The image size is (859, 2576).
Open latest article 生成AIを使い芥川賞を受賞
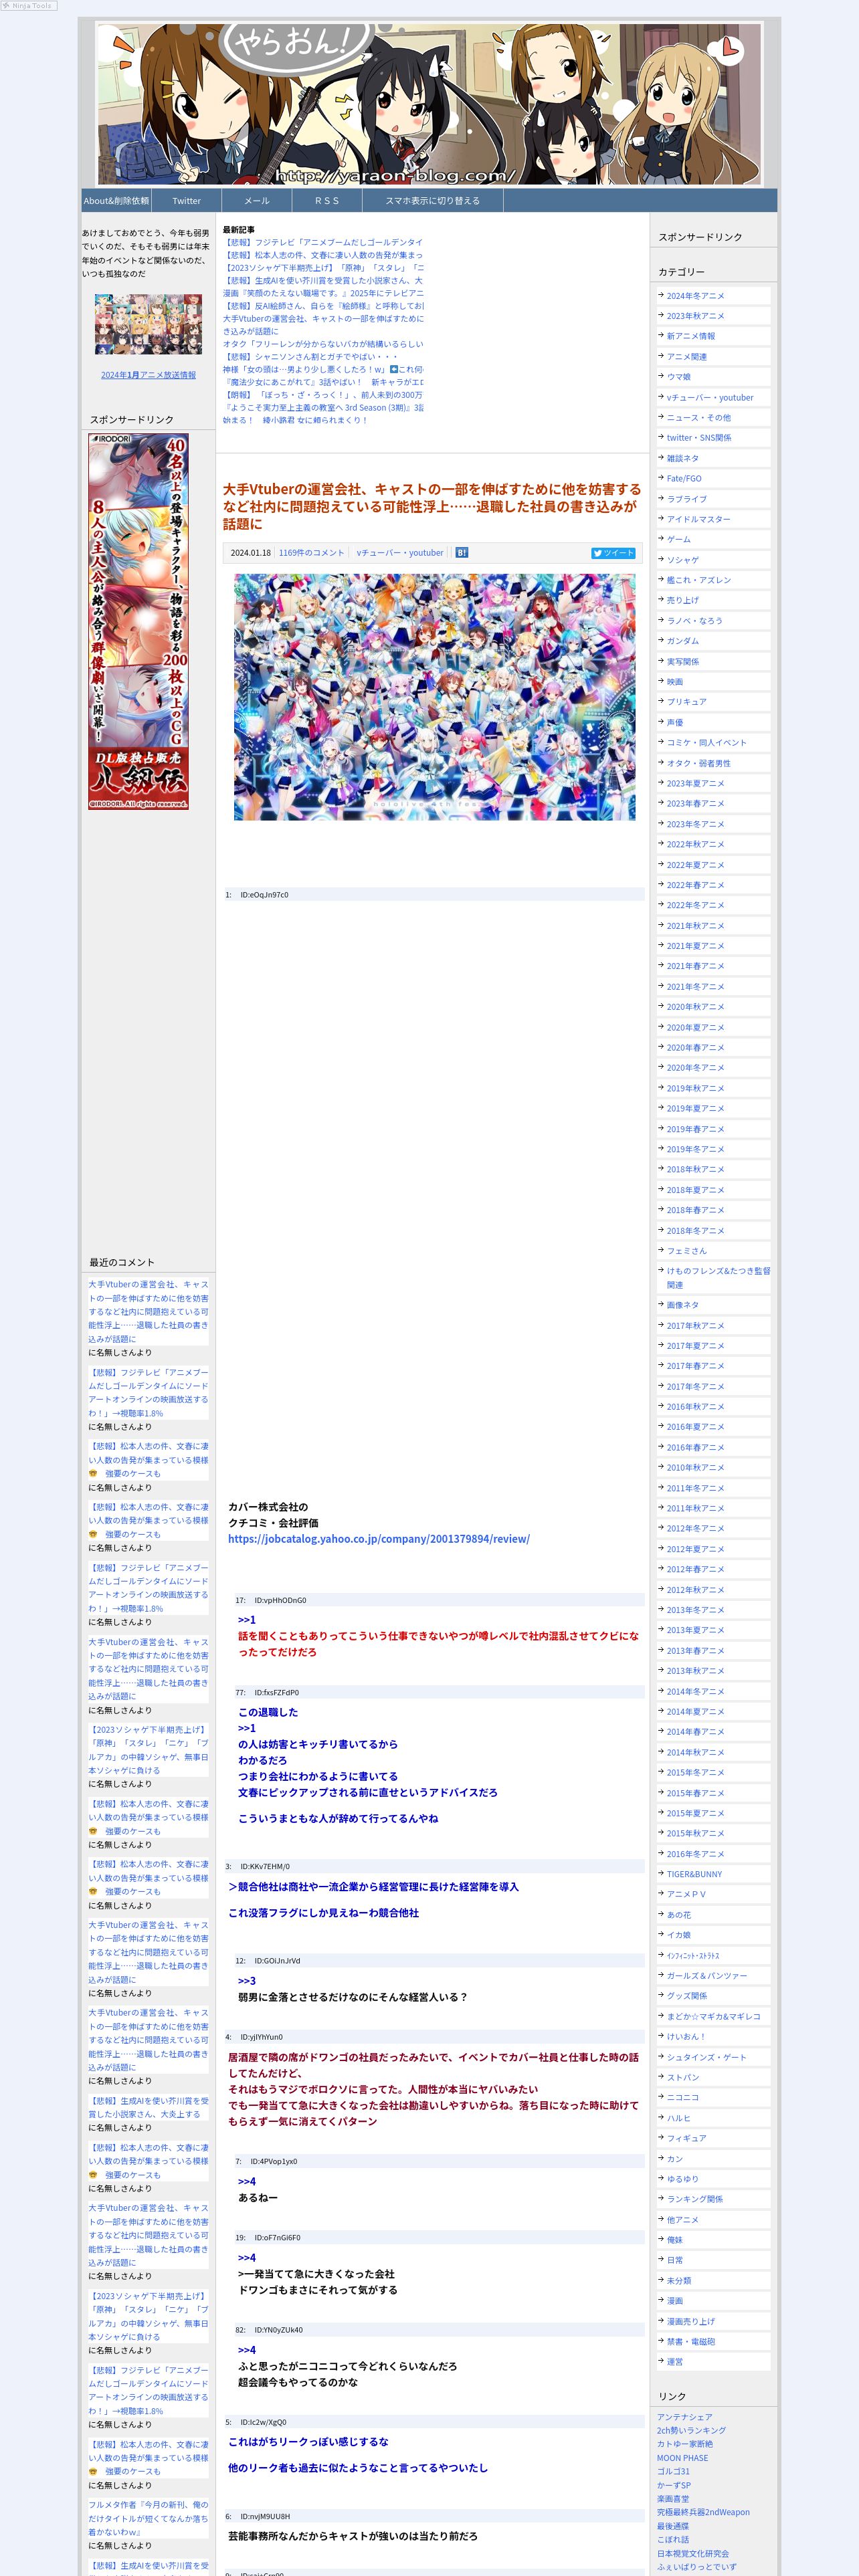(x=323, y=281)
